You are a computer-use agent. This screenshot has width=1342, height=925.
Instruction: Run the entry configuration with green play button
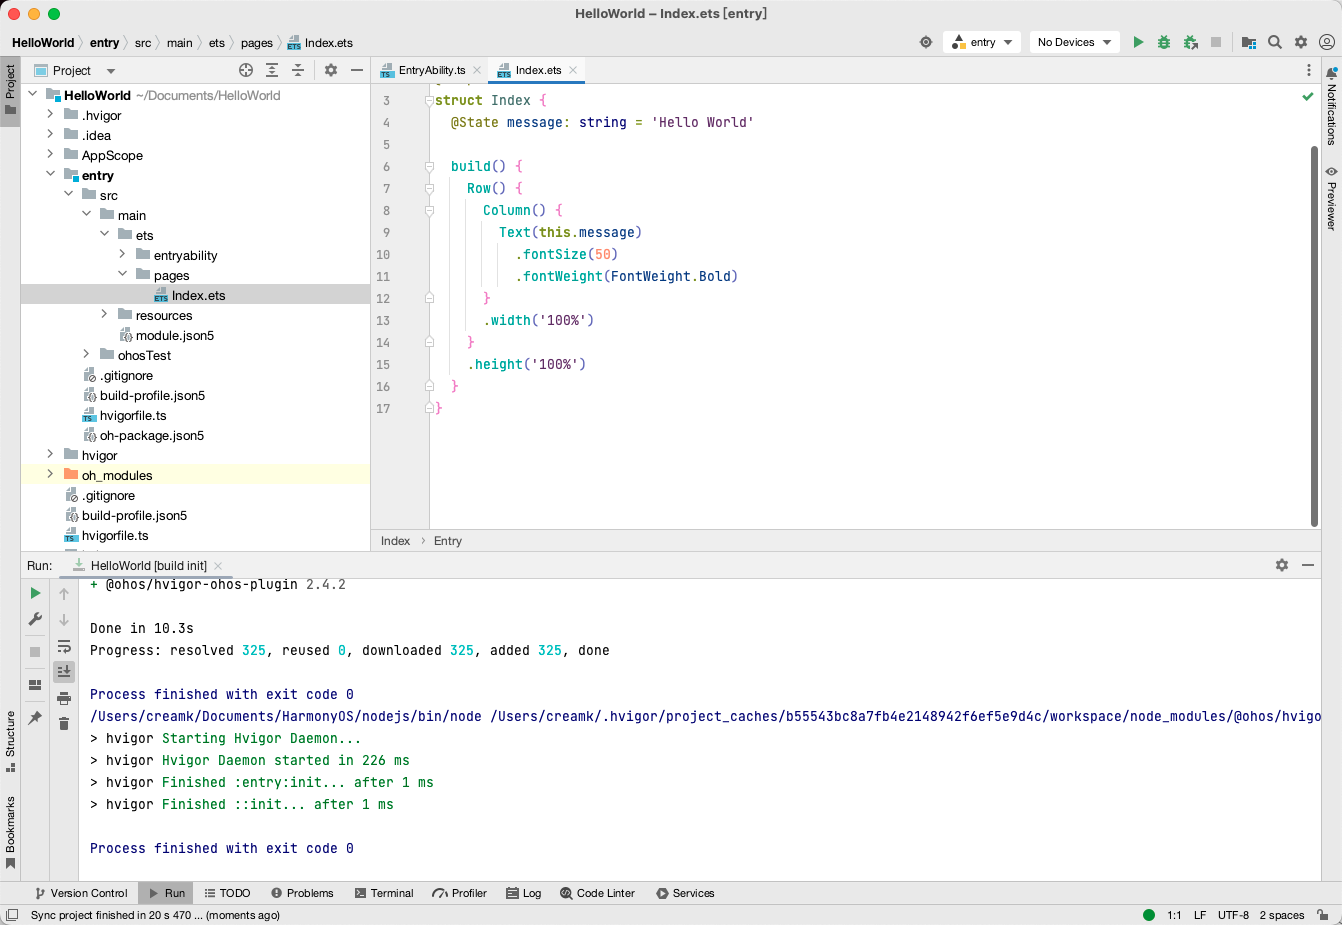(x=1138, y=42)
